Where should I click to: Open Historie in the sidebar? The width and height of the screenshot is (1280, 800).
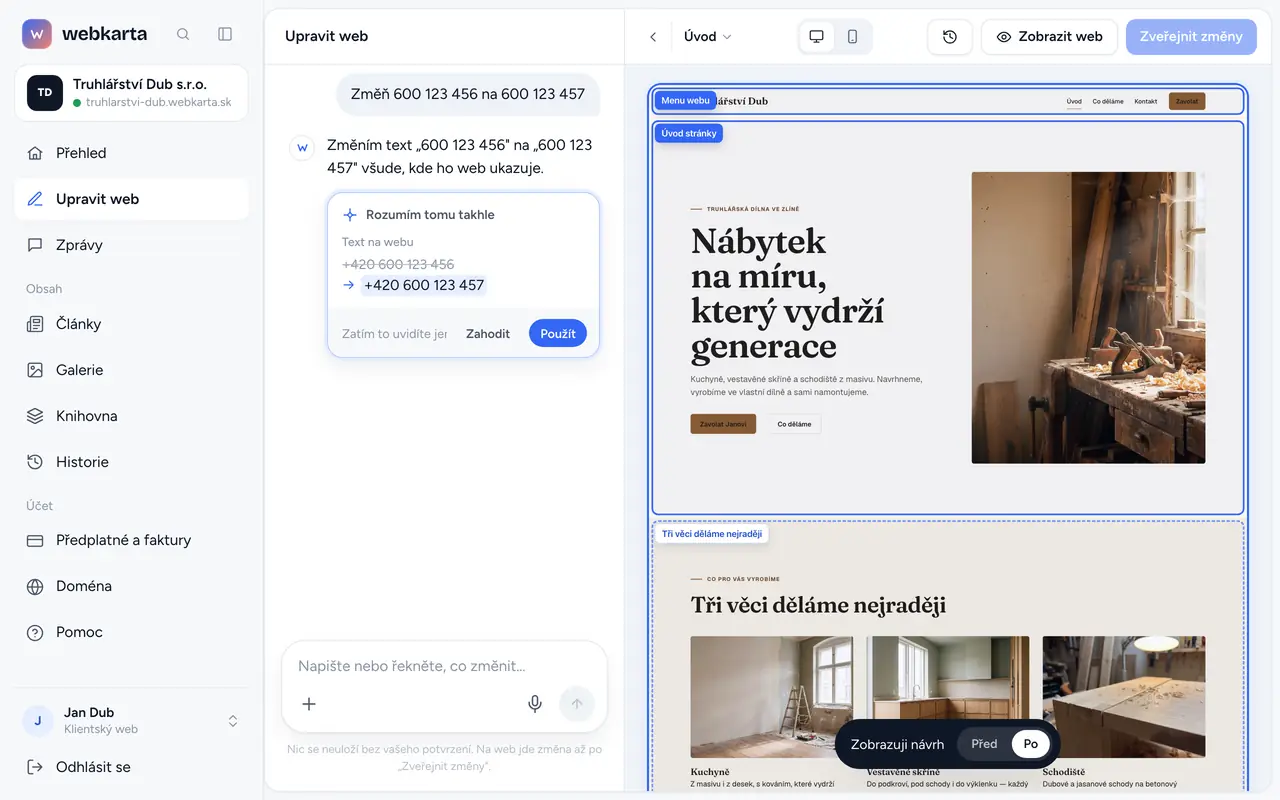131,462
